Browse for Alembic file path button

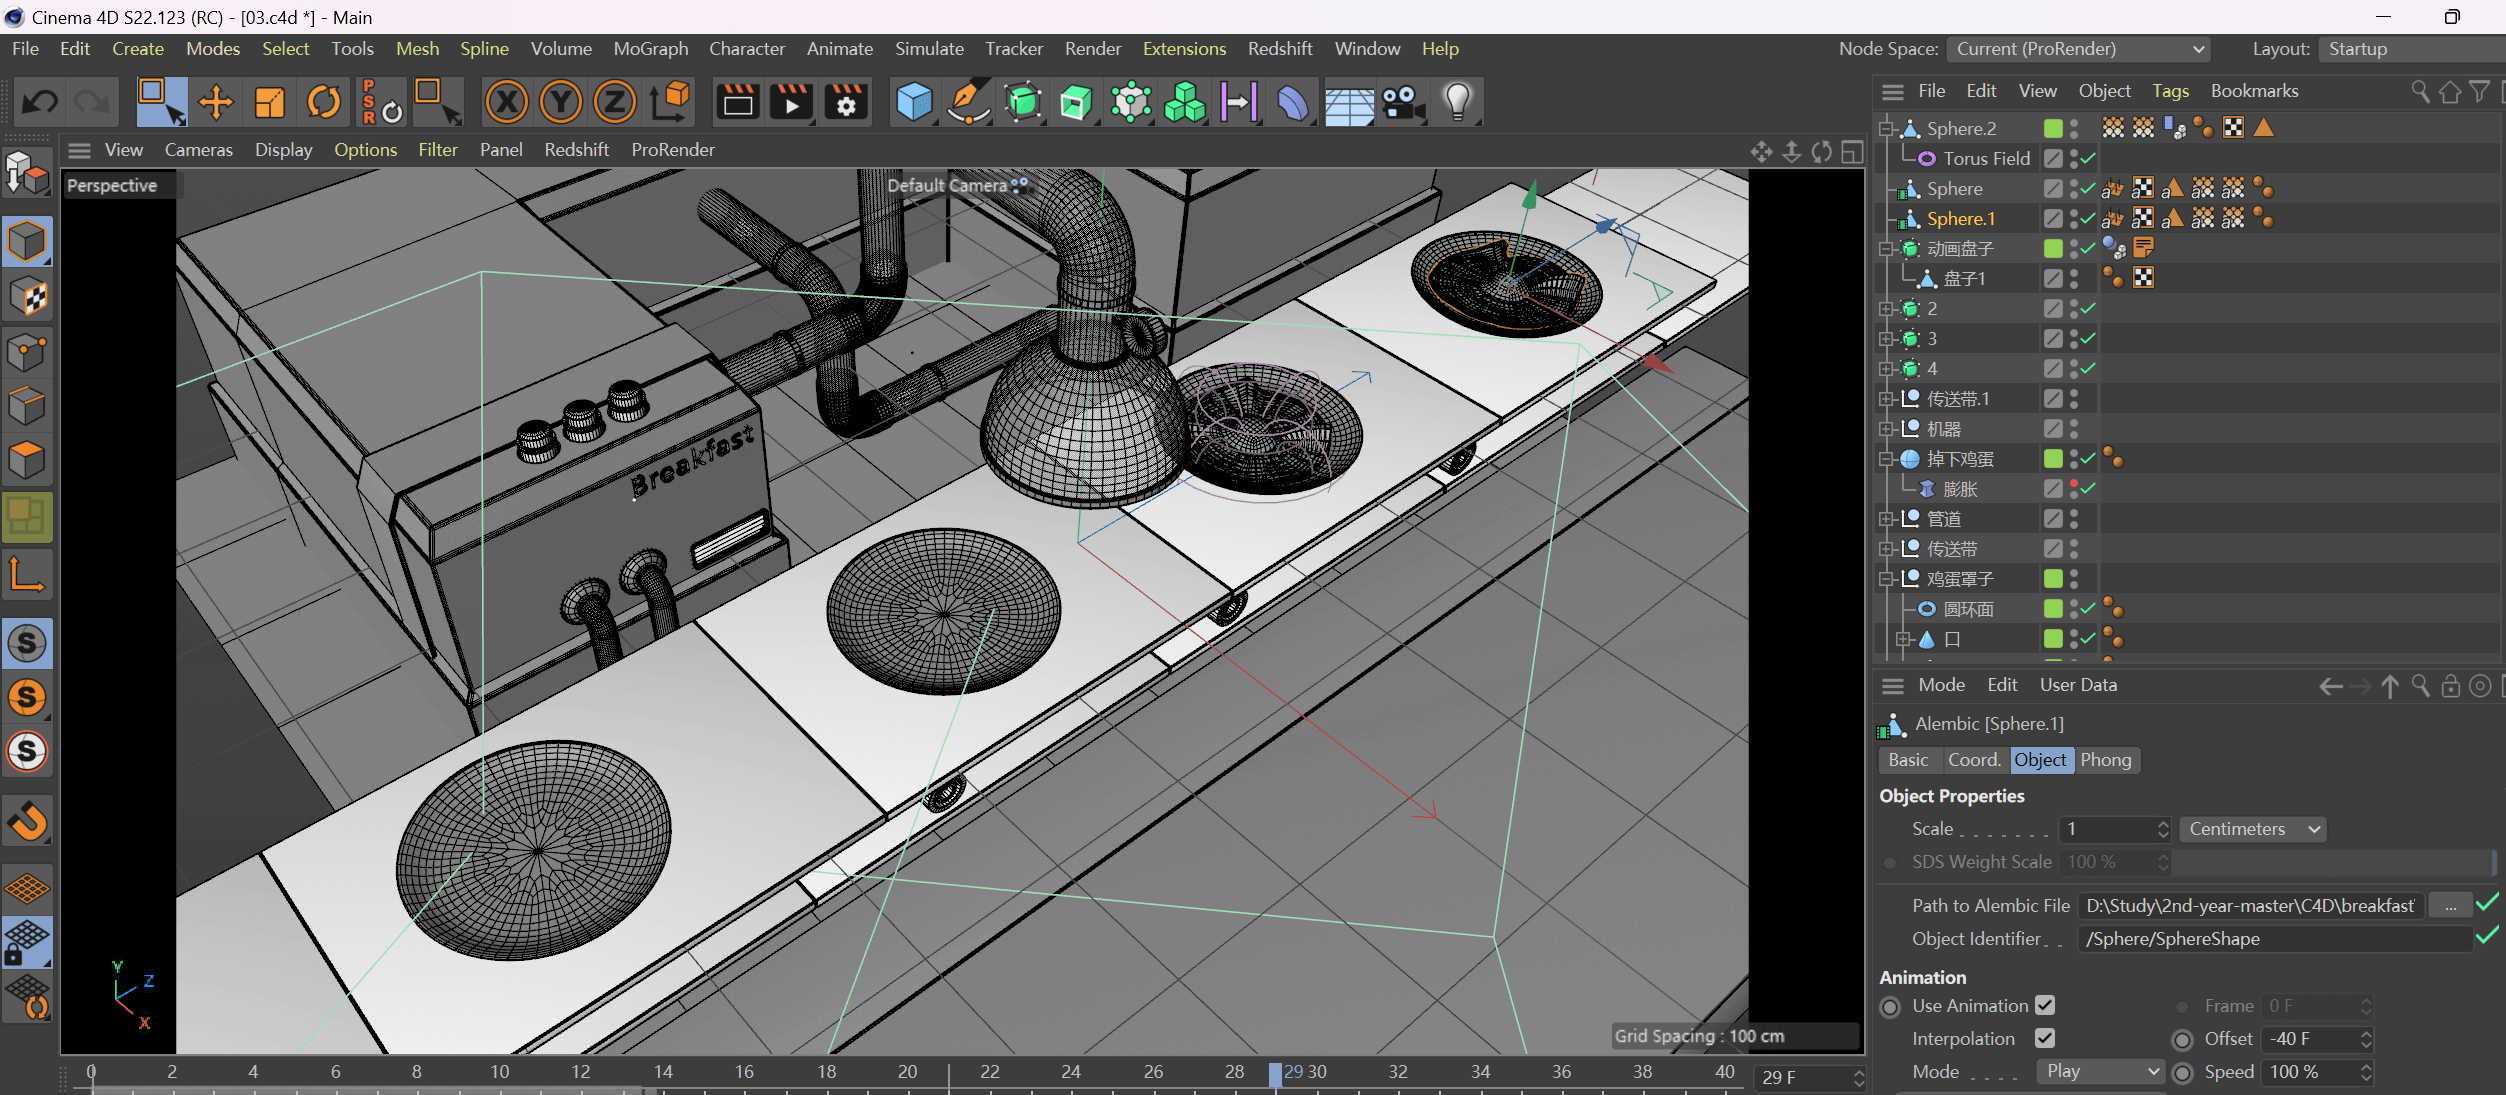tap(2450, 906)
